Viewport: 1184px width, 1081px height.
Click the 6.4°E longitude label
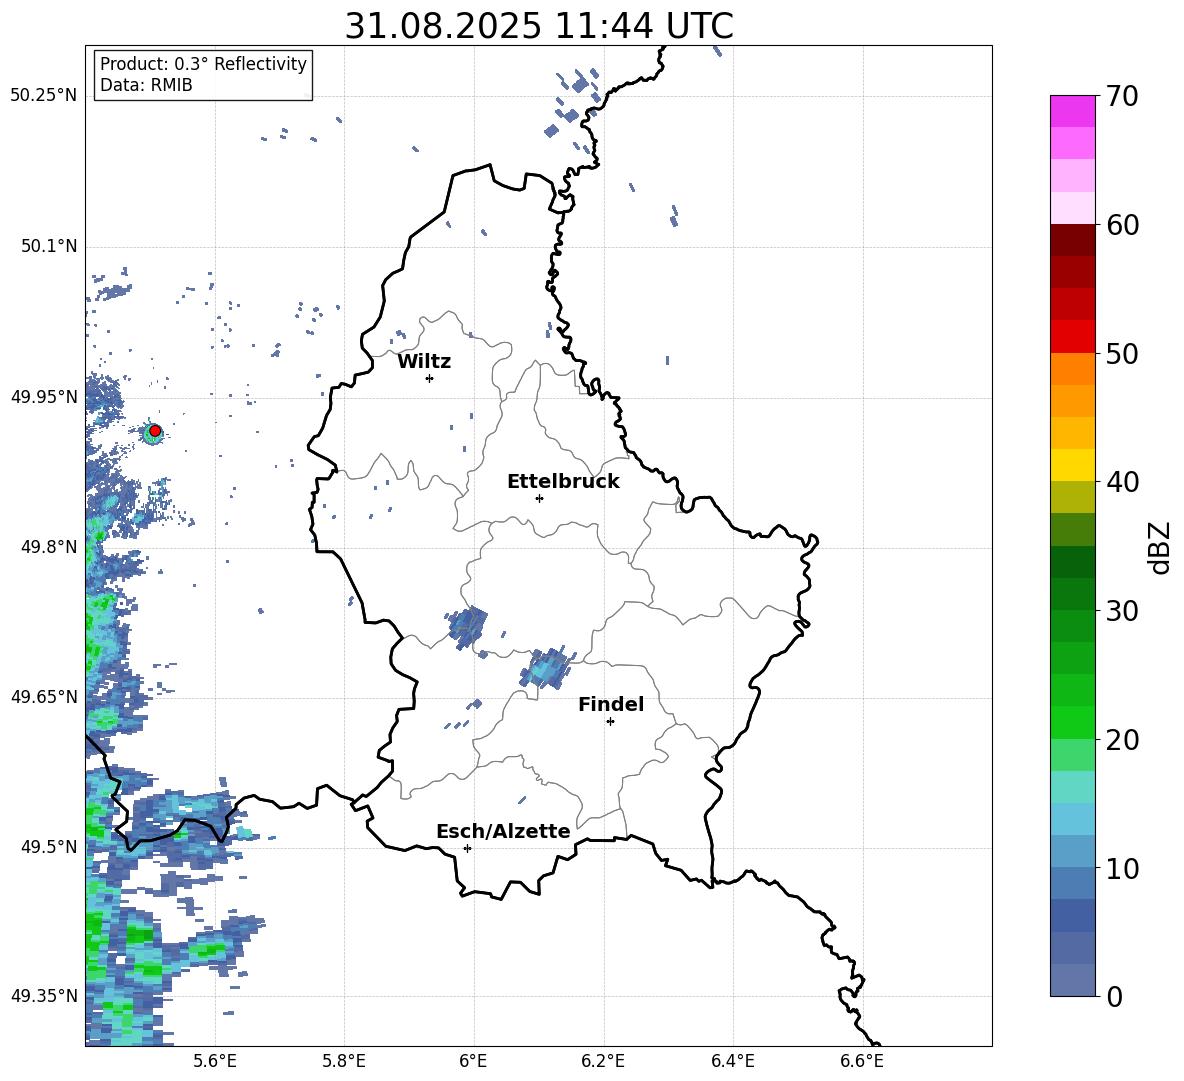click(732, 1061)
